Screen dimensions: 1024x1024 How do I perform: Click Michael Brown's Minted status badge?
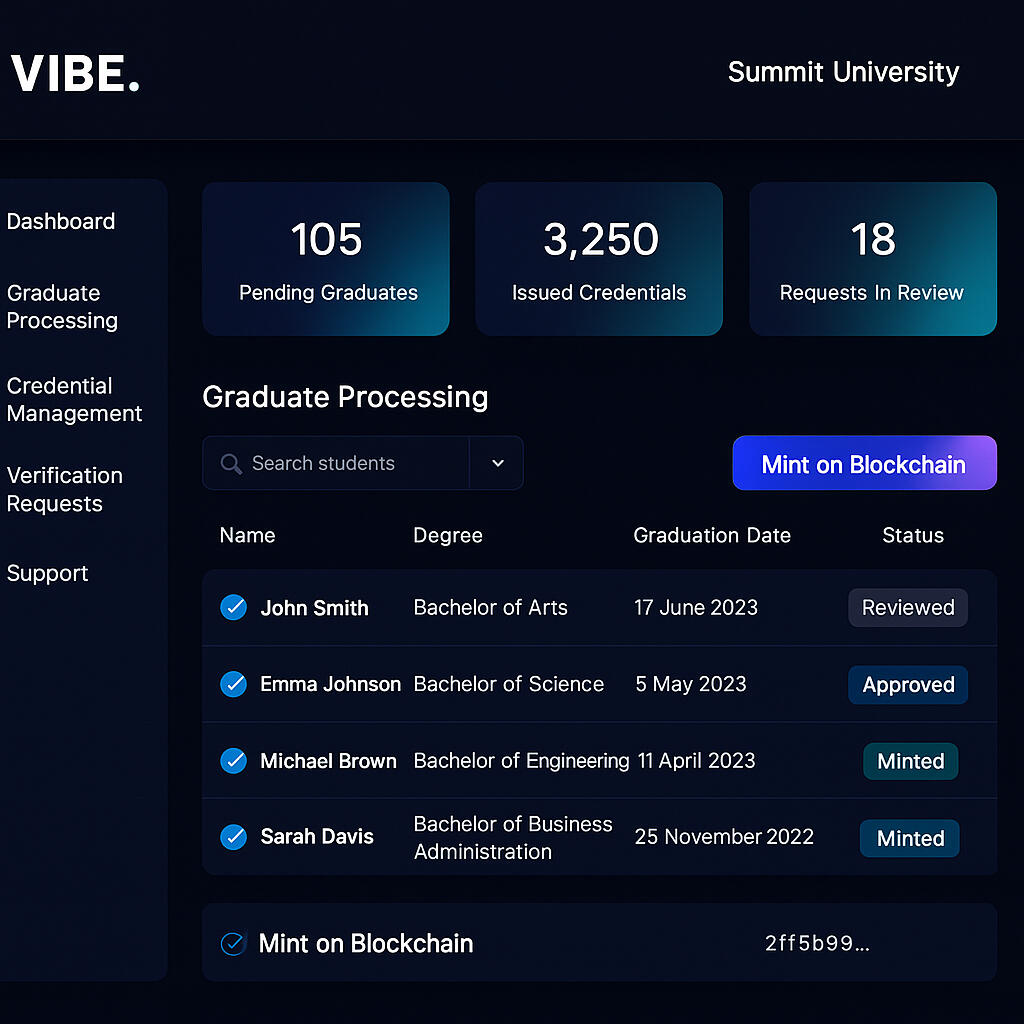coord(910,761)
